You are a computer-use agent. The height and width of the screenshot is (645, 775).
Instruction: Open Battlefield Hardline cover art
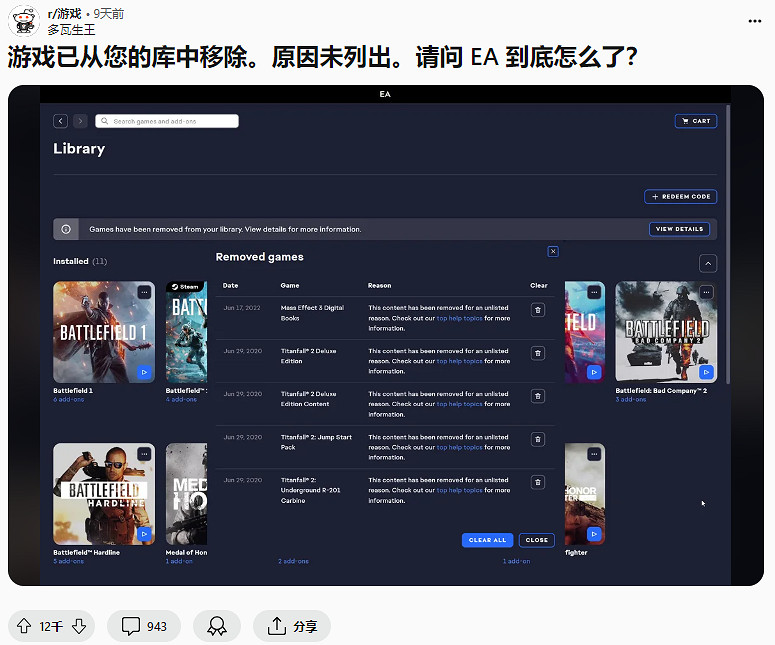pyautogui.click(x=104, y=494)
